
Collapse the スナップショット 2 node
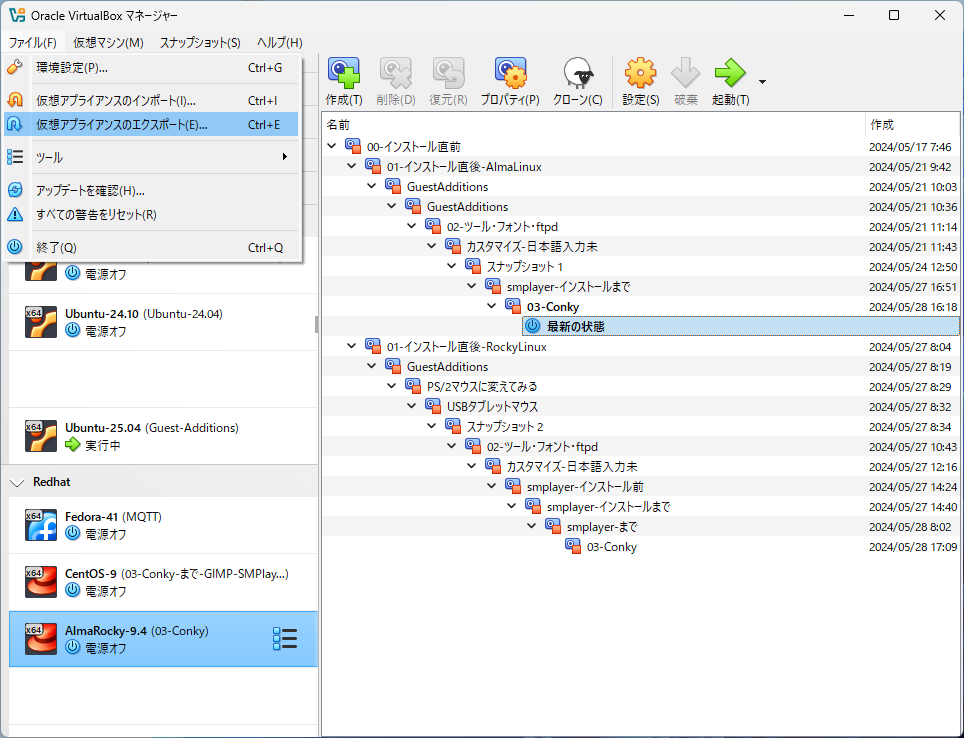(432, 426)
